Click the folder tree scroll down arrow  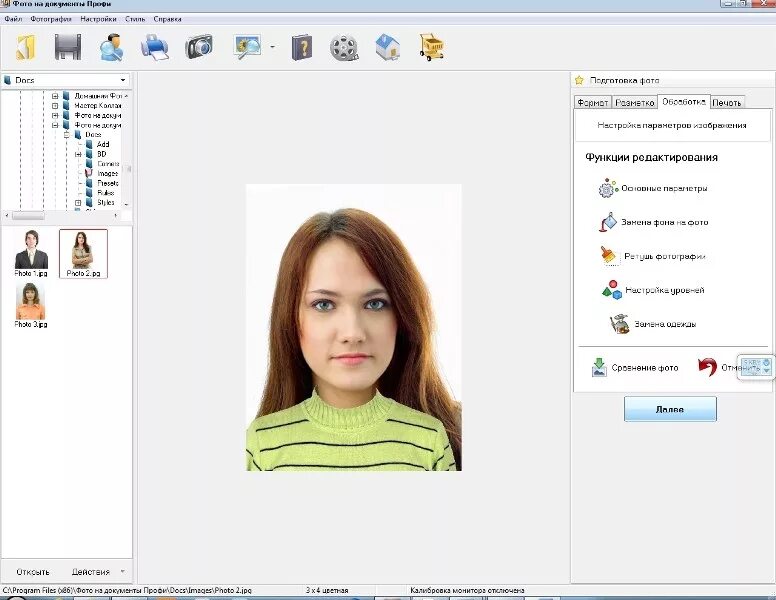coord(127,204)
